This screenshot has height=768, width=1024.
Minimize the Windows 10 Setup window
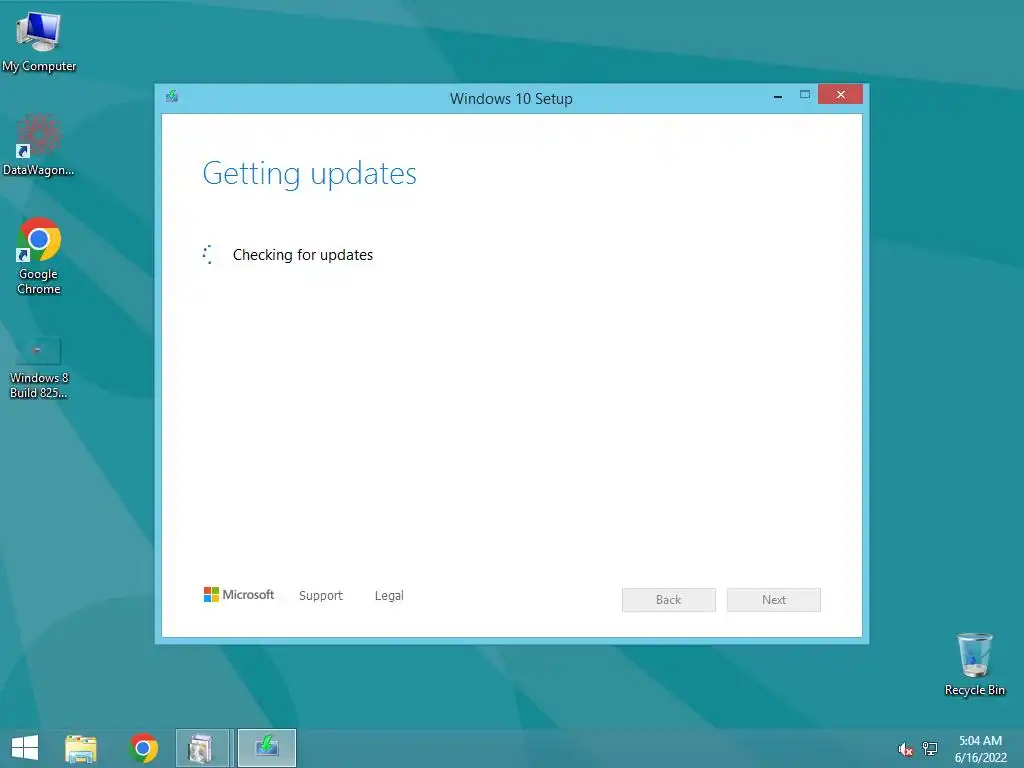(x=778, y=96)
